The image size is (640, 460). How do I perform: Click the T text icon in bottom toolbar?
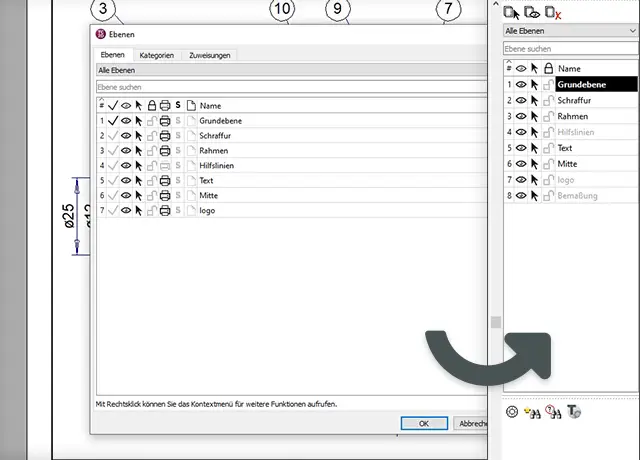pos(574,412)
